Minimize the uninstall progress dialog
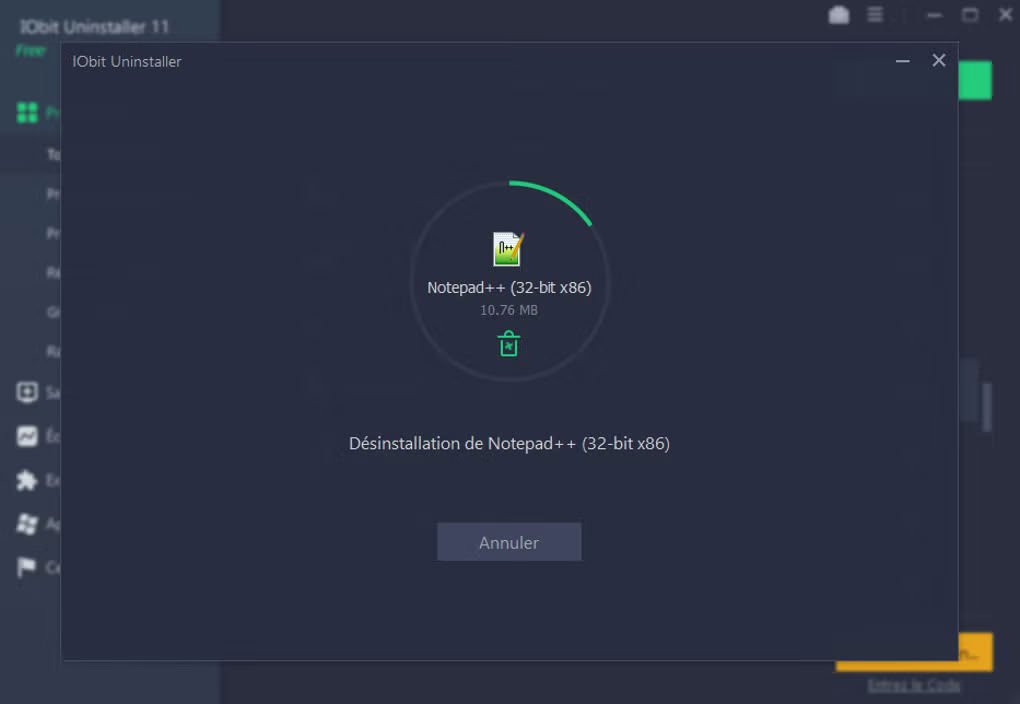Viewport: 1020px width, 704px height. click(x=902, y=60)
